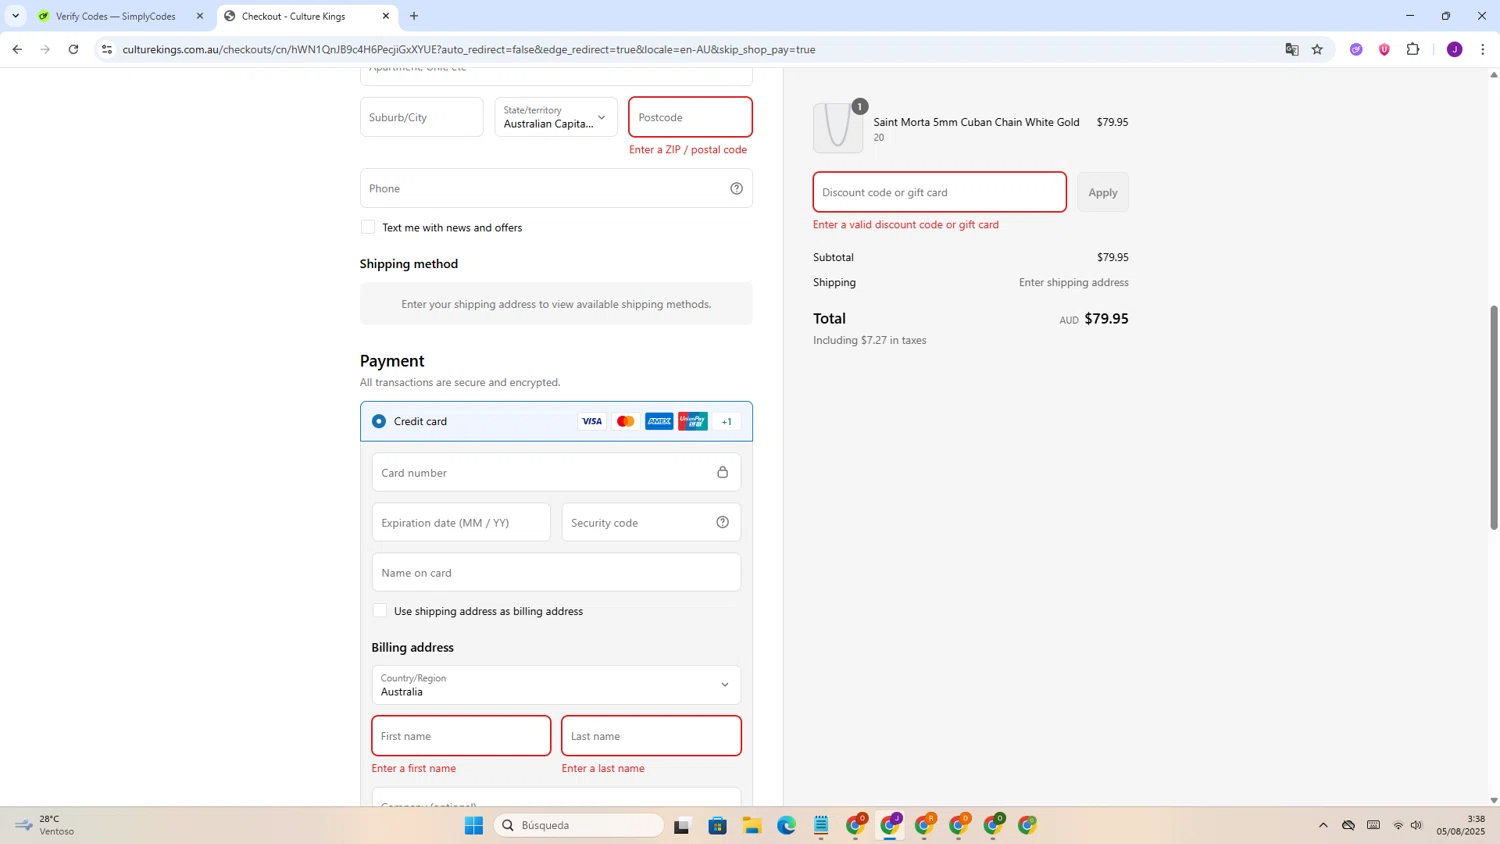
Task: Select the Credit card radio button
Action: click(379, 421)
